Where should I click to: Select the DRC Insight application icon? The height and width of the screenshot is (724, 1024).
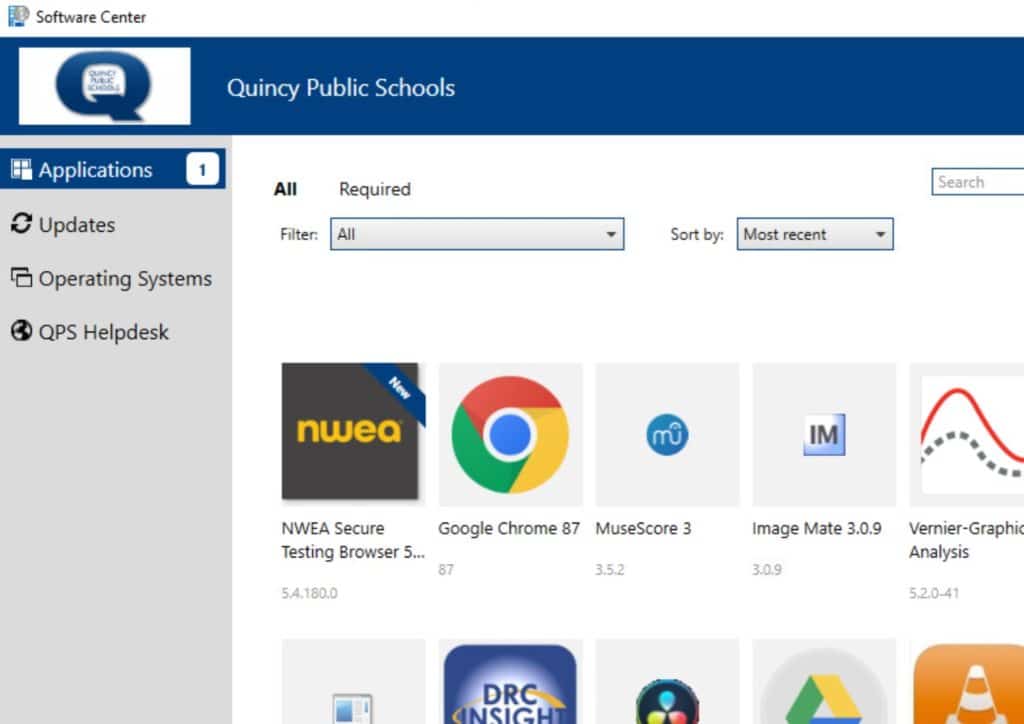pos(510,685)
